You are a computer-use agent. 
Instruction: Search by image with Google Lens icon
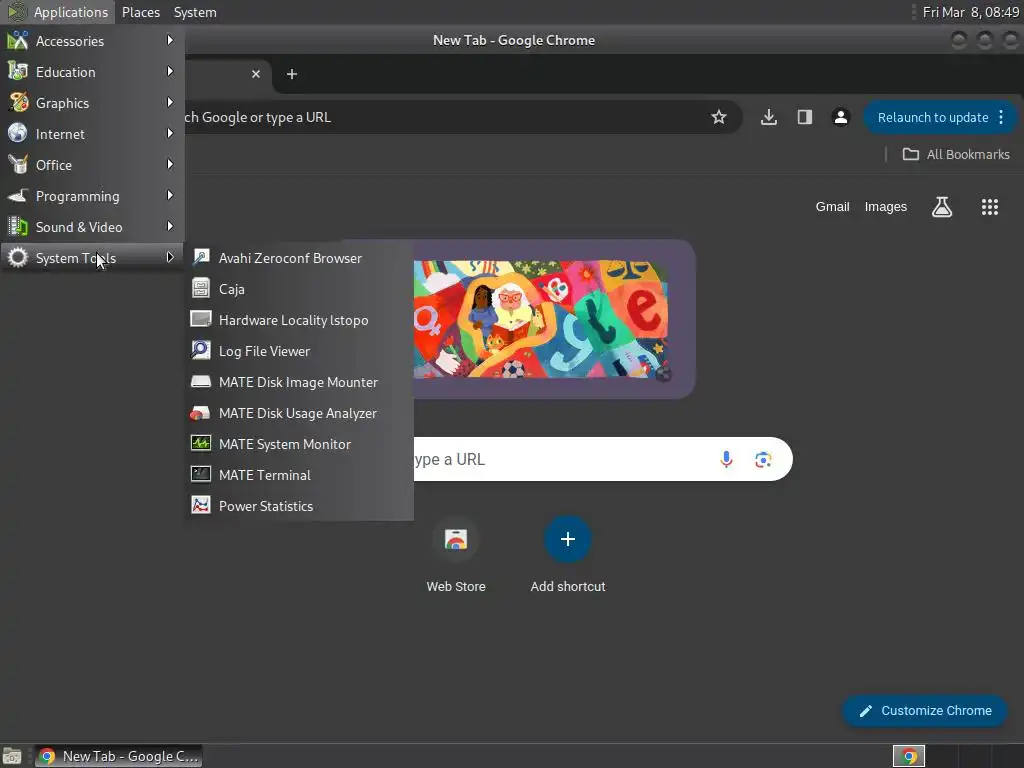(763, 459)
